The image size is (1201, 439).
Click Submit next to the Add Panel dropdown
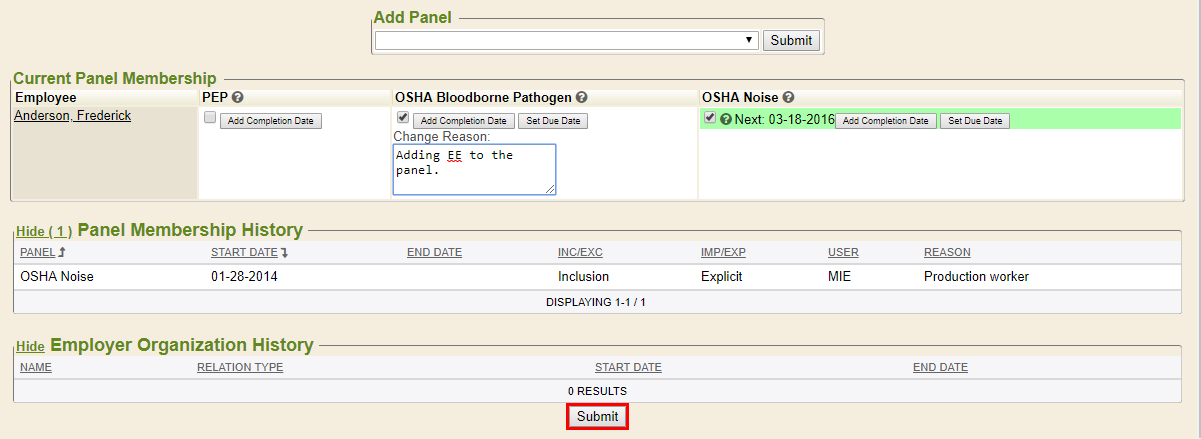tap(792, 40)
